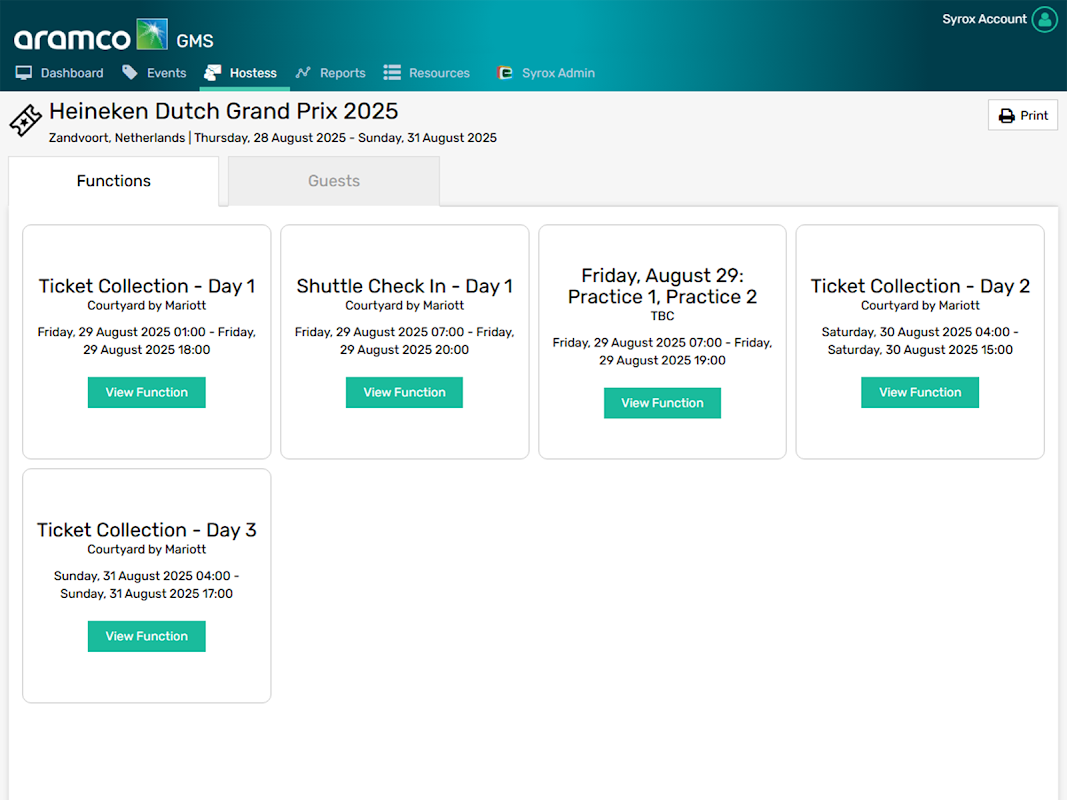This screenshot has width=1067, height=800.
Task: Click the Zandvoort, Netherlands location text
Action: [116, 137]
